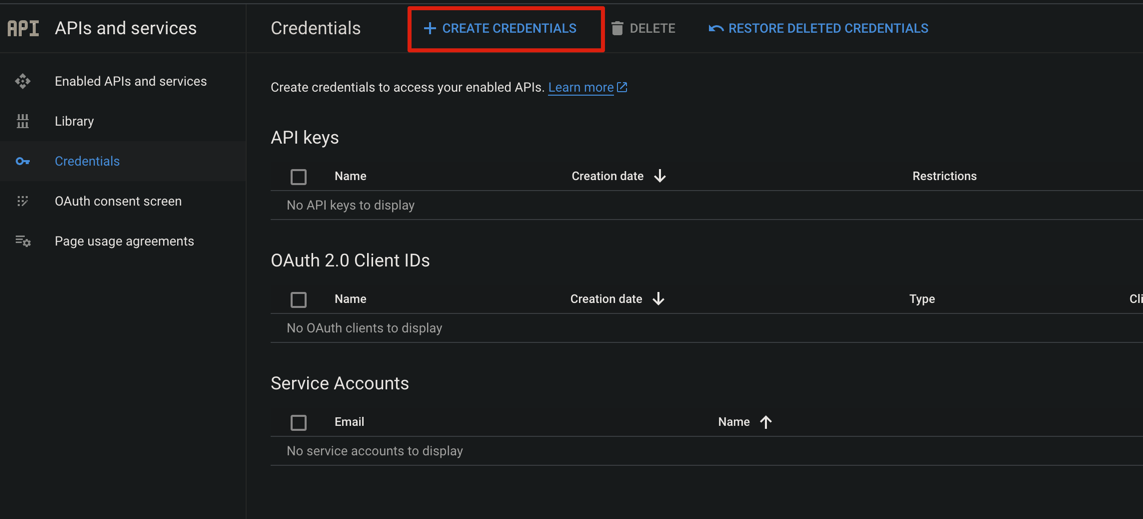
Task: Click the Restrictions column header
Action: point(944,176)
